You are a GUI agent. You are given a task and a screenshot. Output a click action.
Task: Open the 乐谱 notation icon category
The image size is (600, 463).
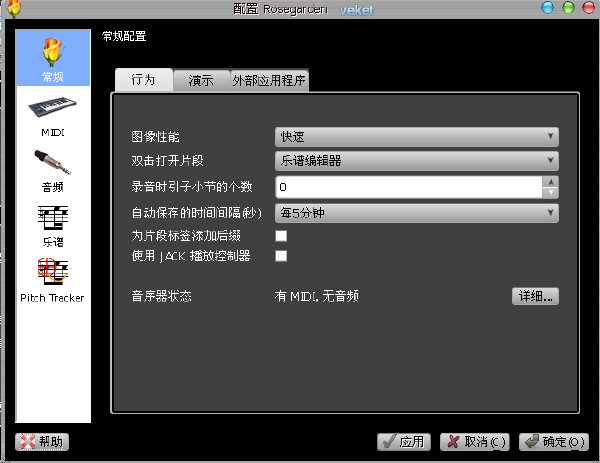click(x=53, y=226)
